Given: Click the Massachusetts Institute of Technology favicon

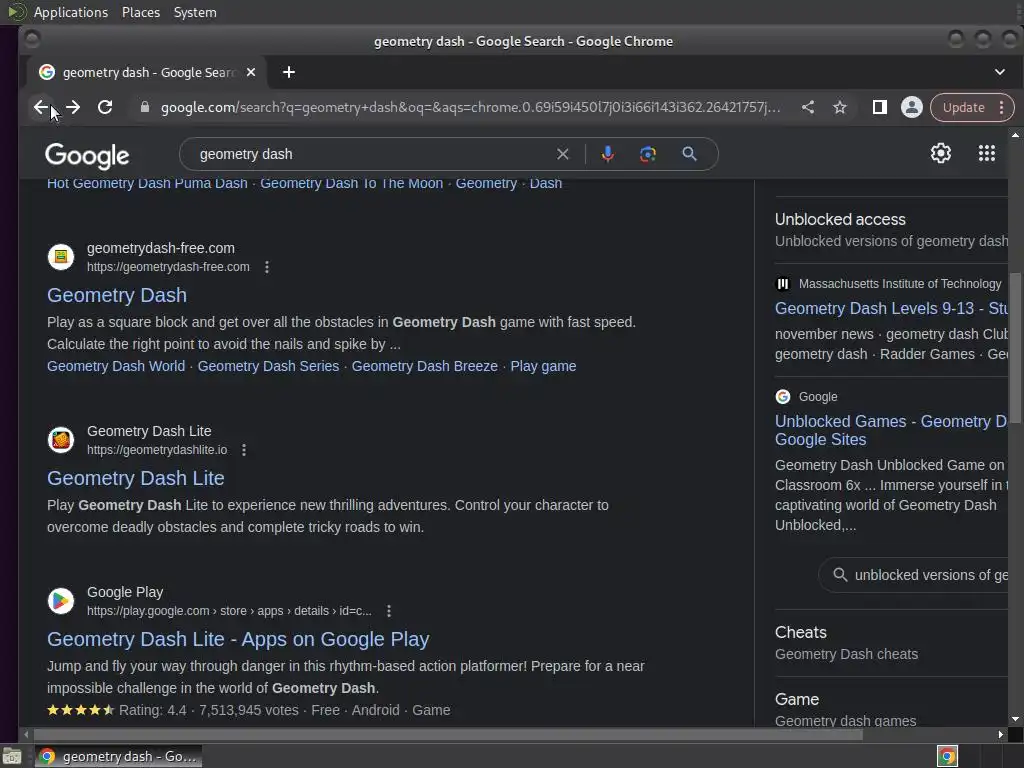Looking at the screenshot, I should (782, 284).
